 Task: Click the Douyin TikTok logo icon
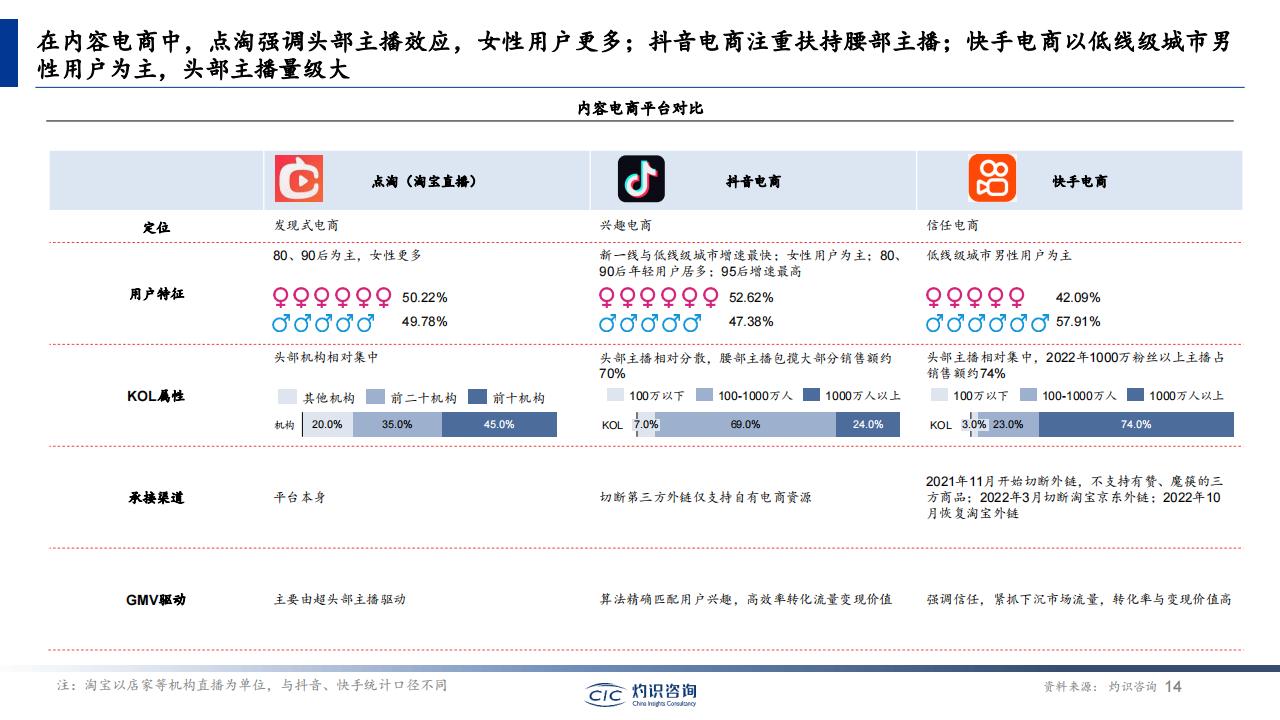pos(641,179)
